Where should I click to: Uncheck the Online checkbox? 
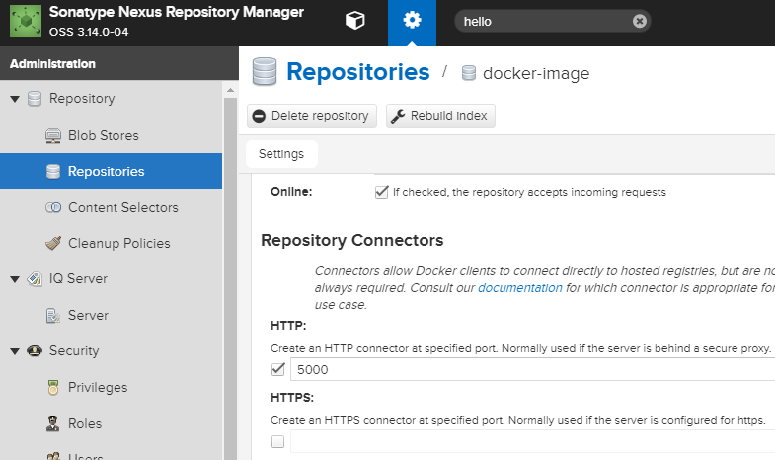pyautogui.click(x=381, y=192)
